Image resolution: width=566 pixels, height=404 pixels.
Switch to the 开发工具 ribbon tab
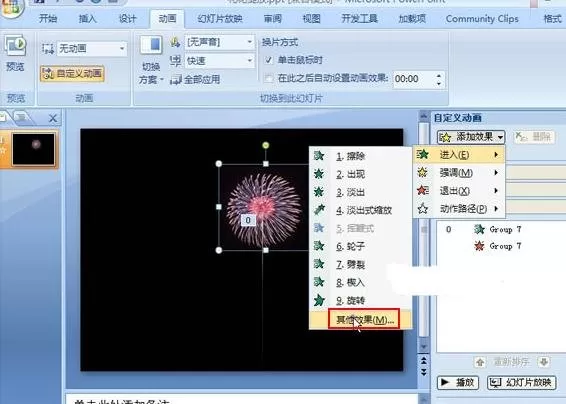[x=360, y=18]
